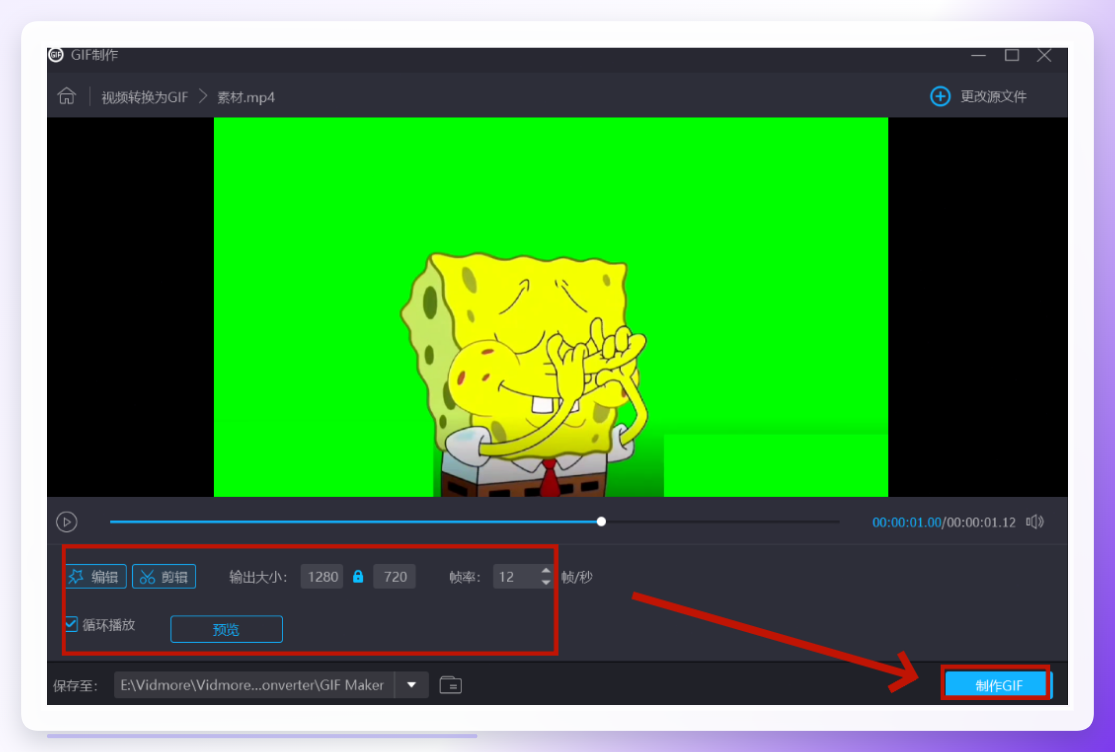The image size is (1115, 752).
Task: Open the 剪辑 cut tool
Action: point(164,576)
